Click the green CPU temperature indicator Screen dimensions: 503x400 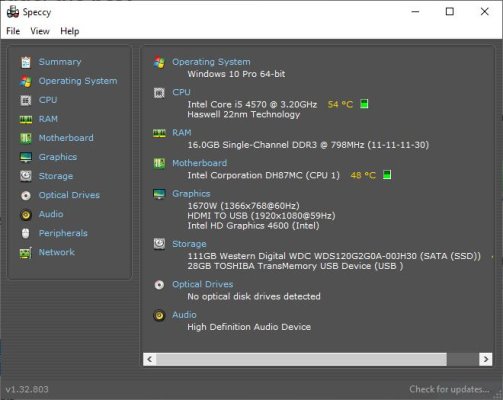(364, 104)
